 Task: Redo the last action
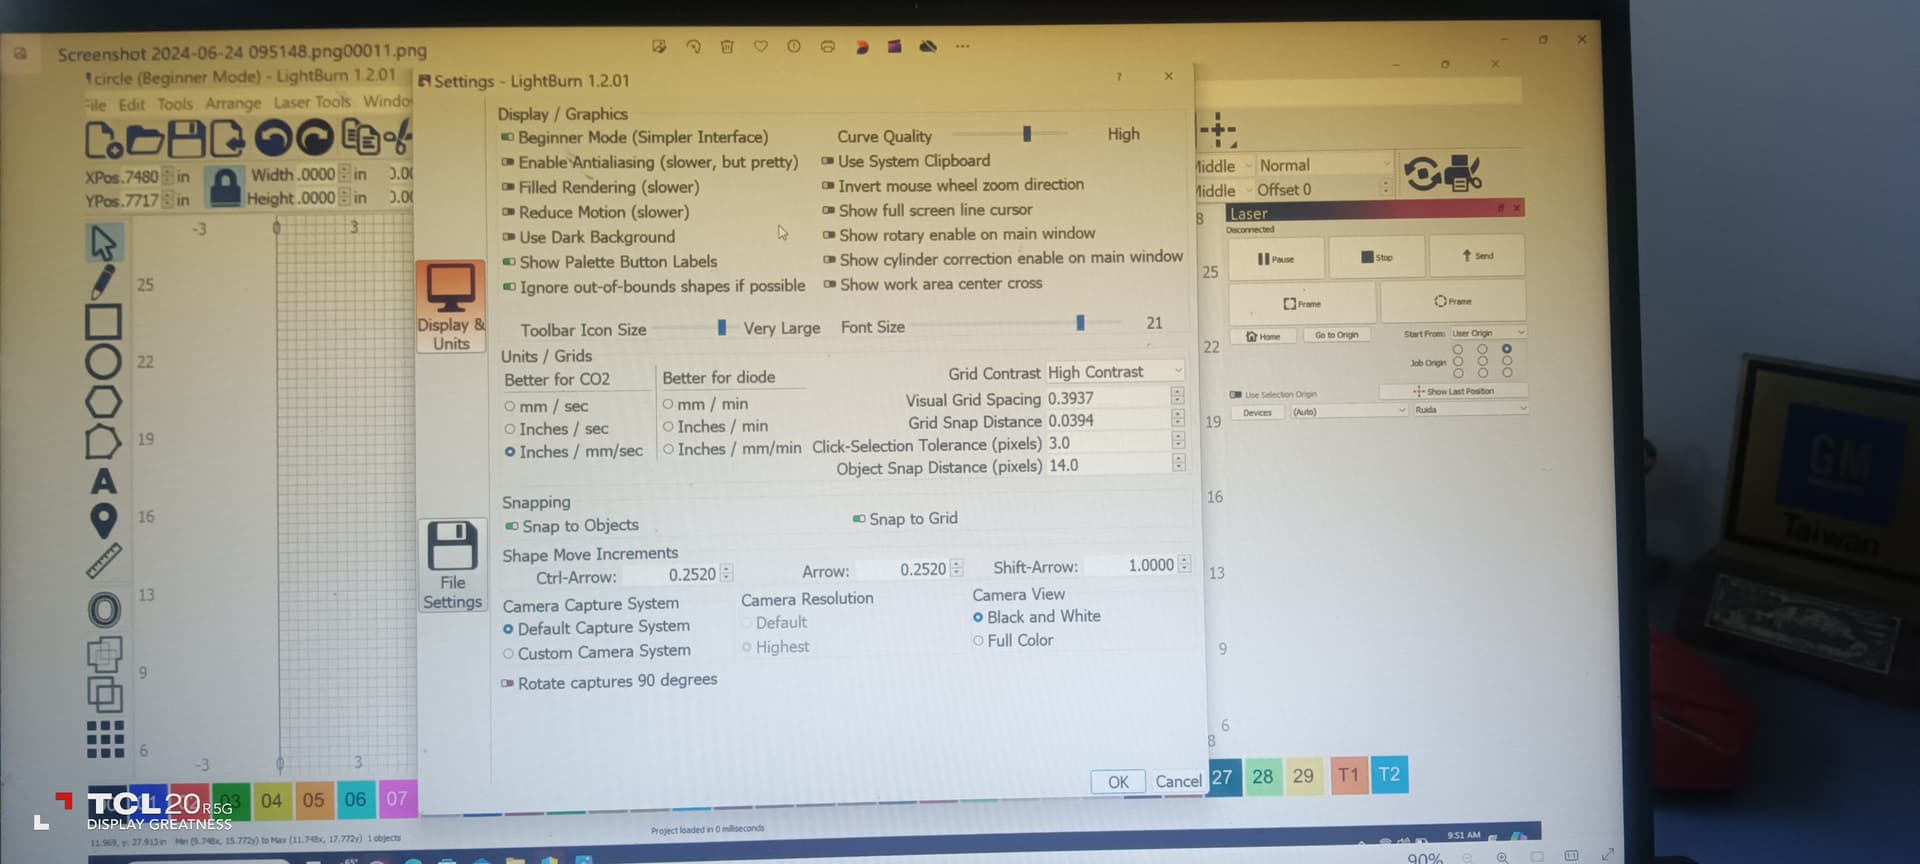click(314, 138)
